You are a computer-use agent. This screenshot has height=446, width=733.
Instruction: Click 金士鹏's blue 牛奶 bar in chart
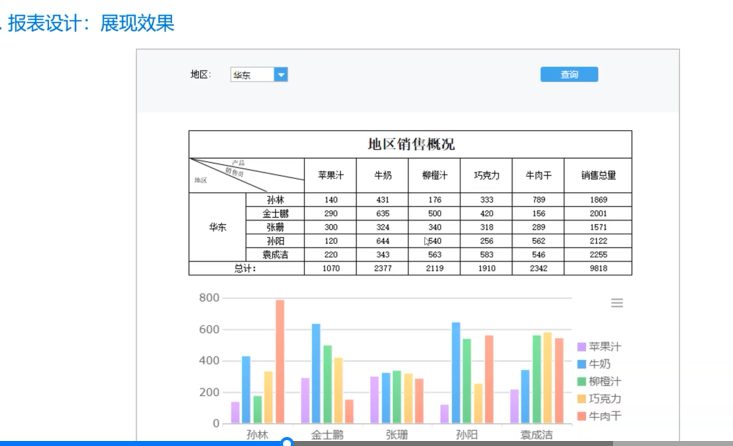[x=316, y=374]
